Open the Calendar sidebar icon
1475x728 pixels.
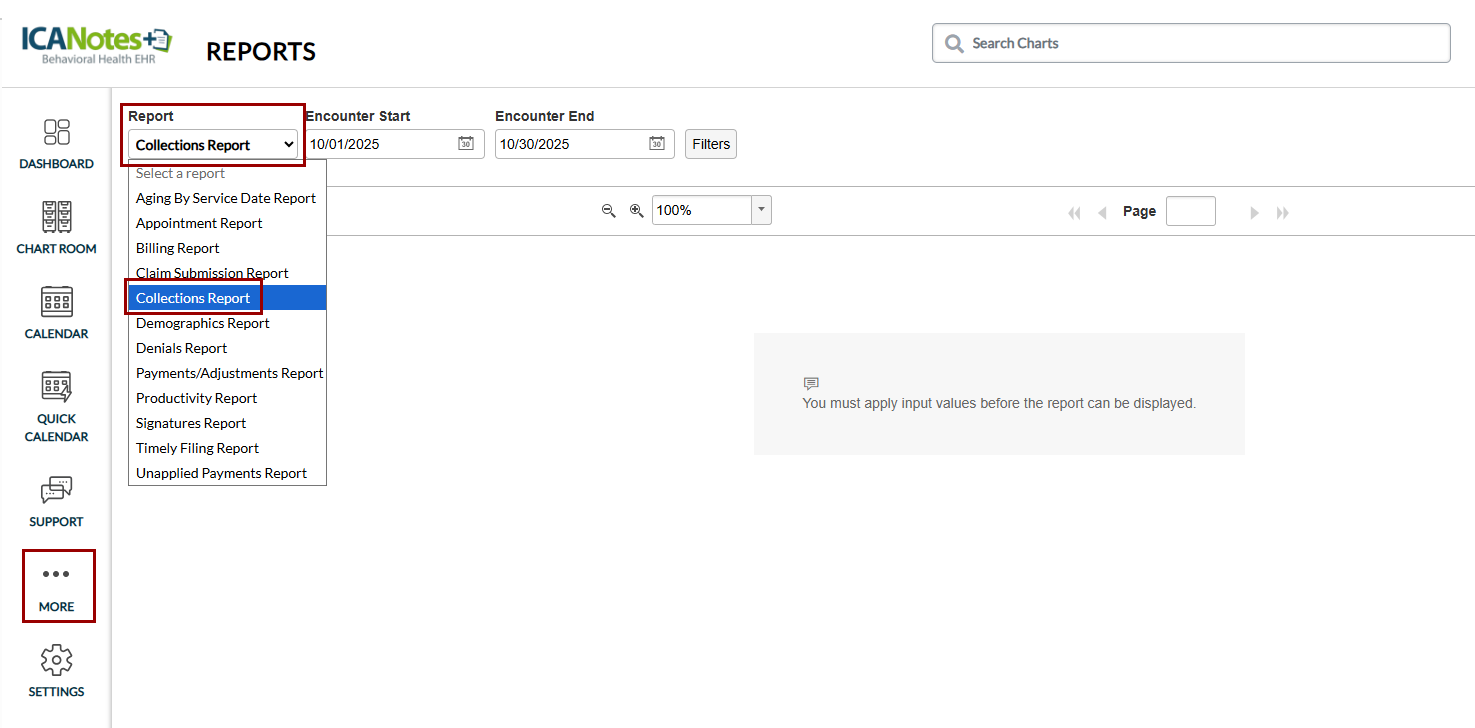56,302
